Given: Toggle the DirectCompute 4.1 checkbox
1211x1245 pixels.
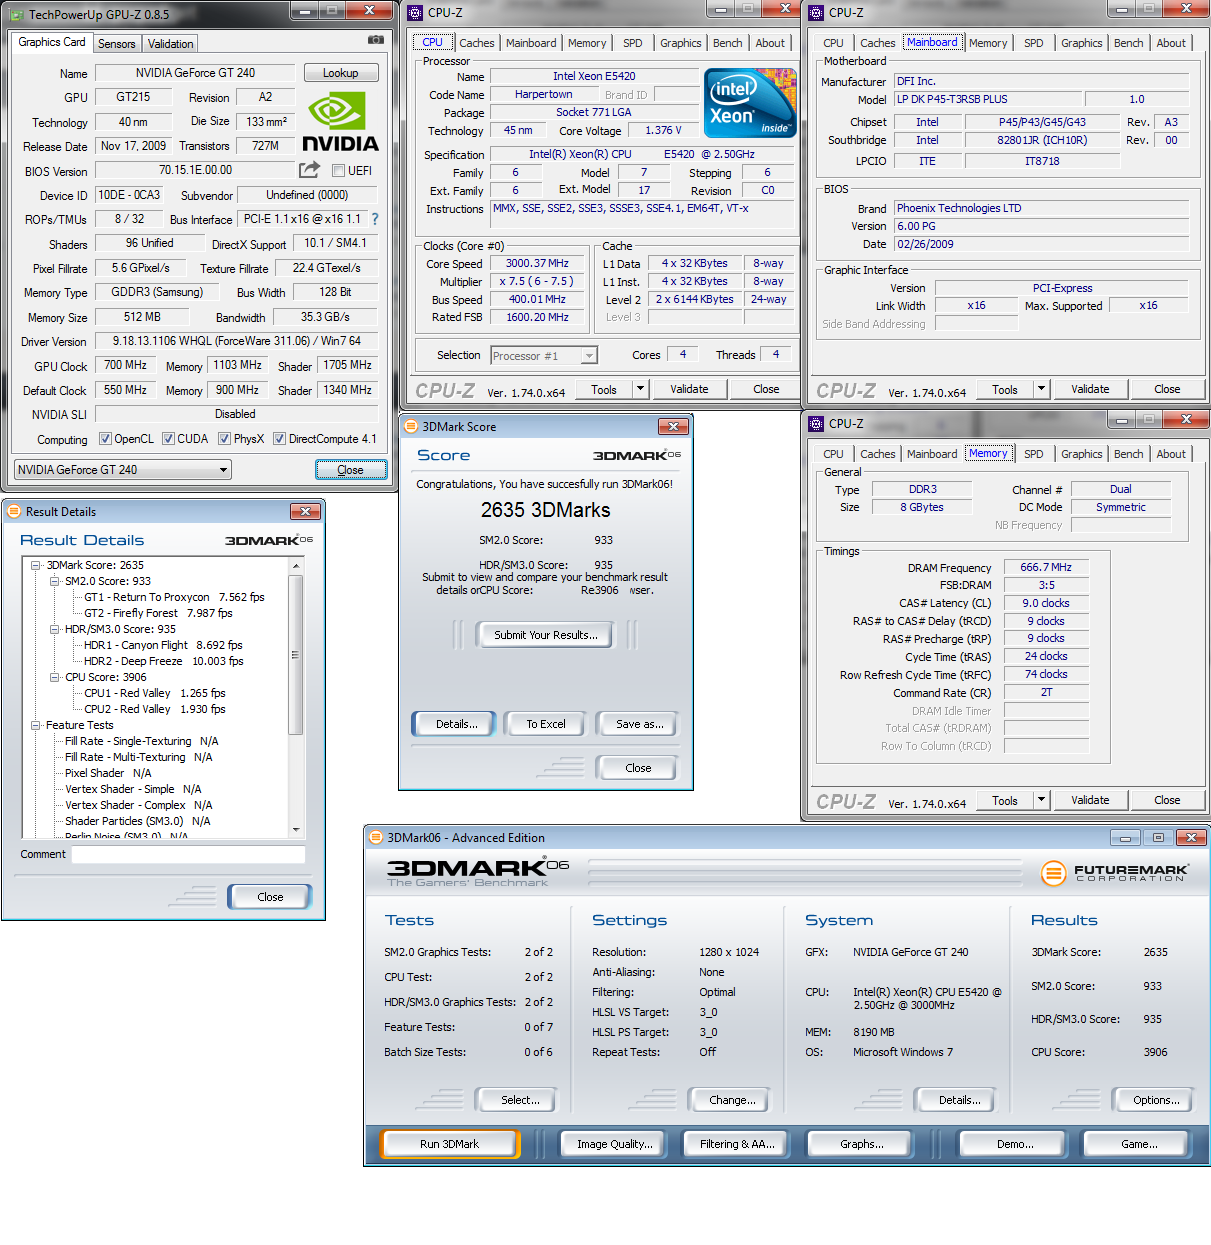Looking at the screenshot, I should coord(279,439).
